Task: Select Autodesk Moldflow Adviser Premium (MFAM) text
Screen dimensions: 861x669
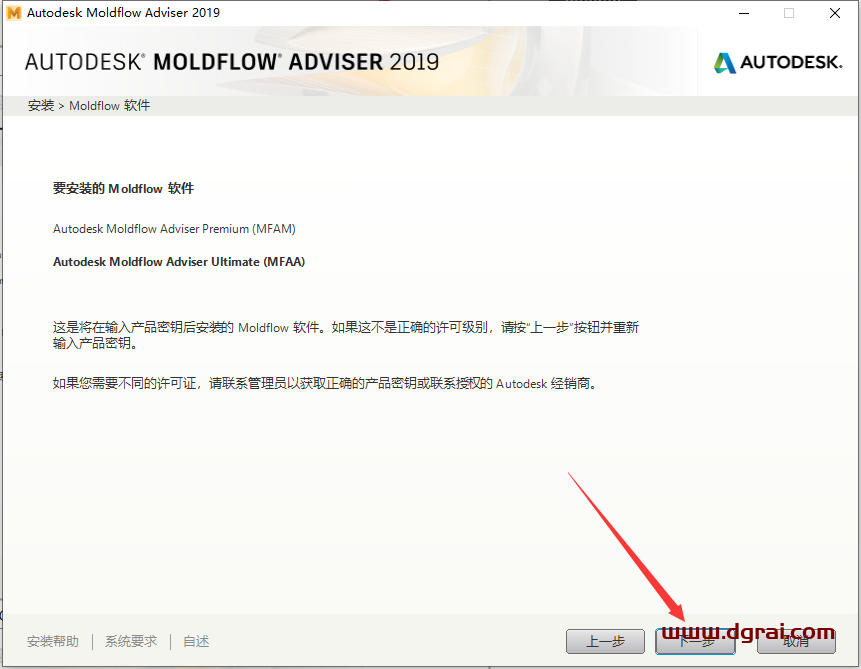Action: (174, 229)
